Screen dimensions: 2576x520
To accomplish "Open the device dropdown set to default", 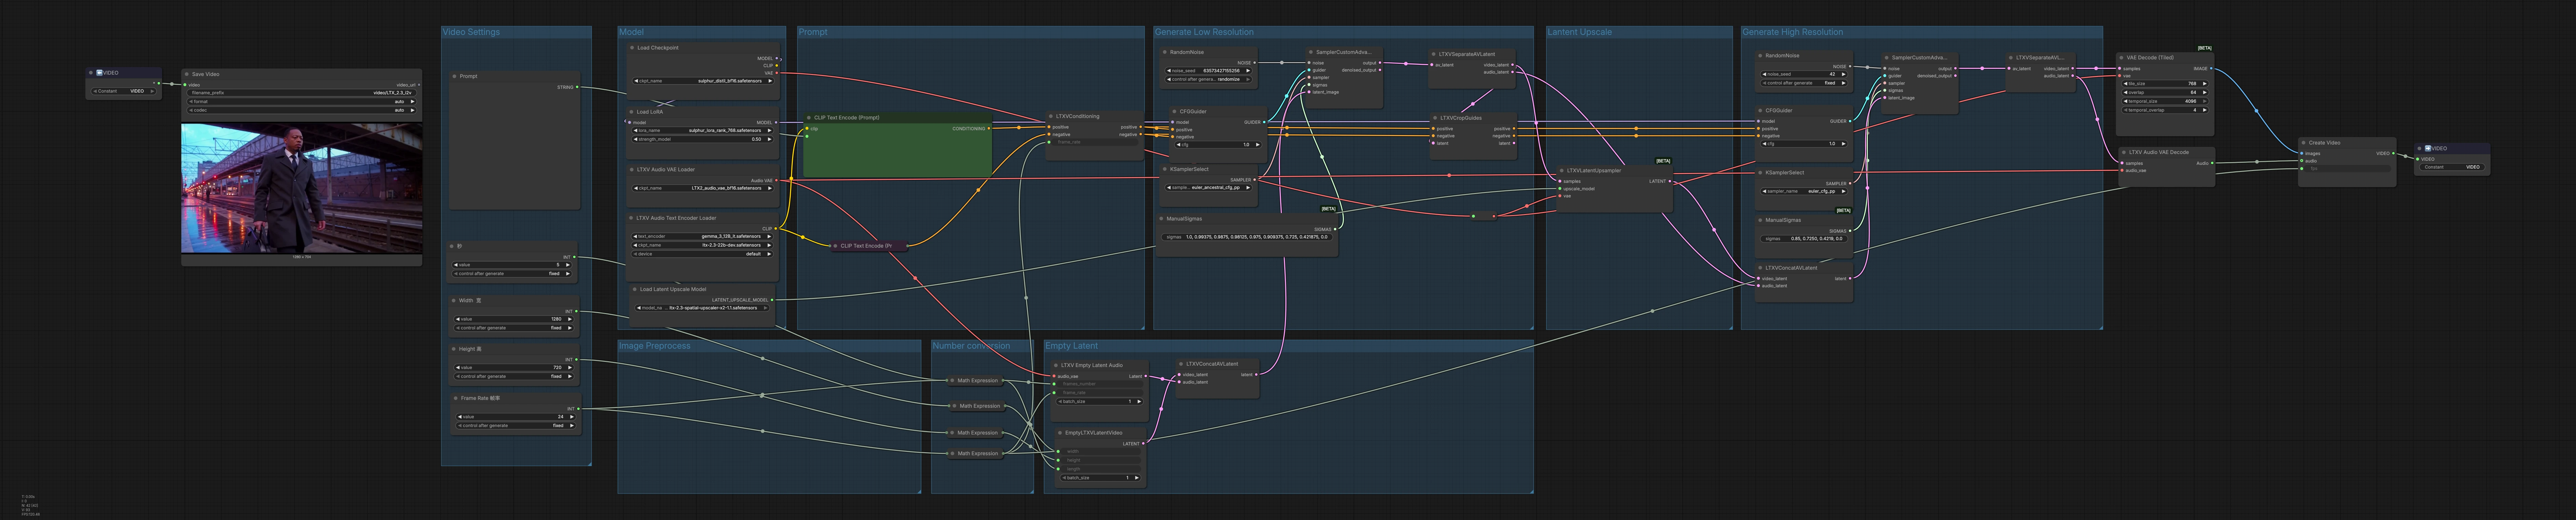I will click(702, 254).
